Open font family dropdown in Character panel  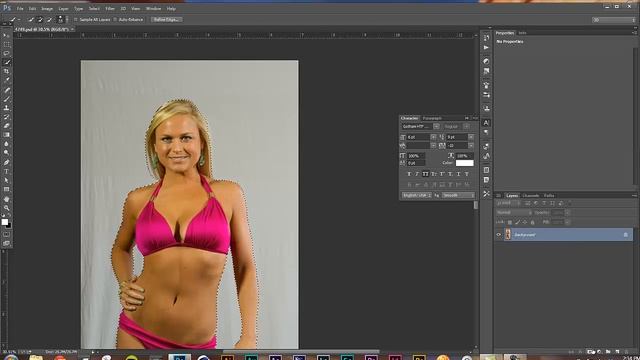click(436, 127)
